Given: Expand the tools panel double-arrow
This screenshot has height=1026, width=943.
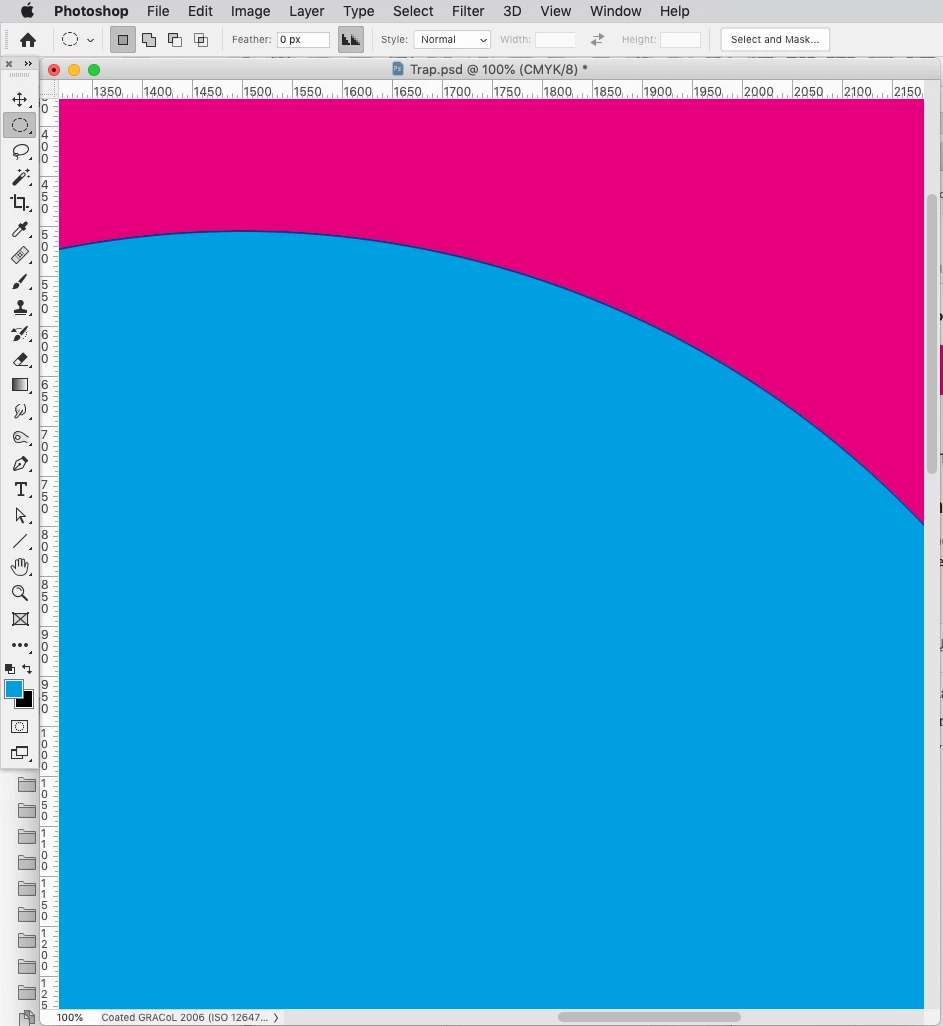Looking at the screenshot, I should 27,63.
